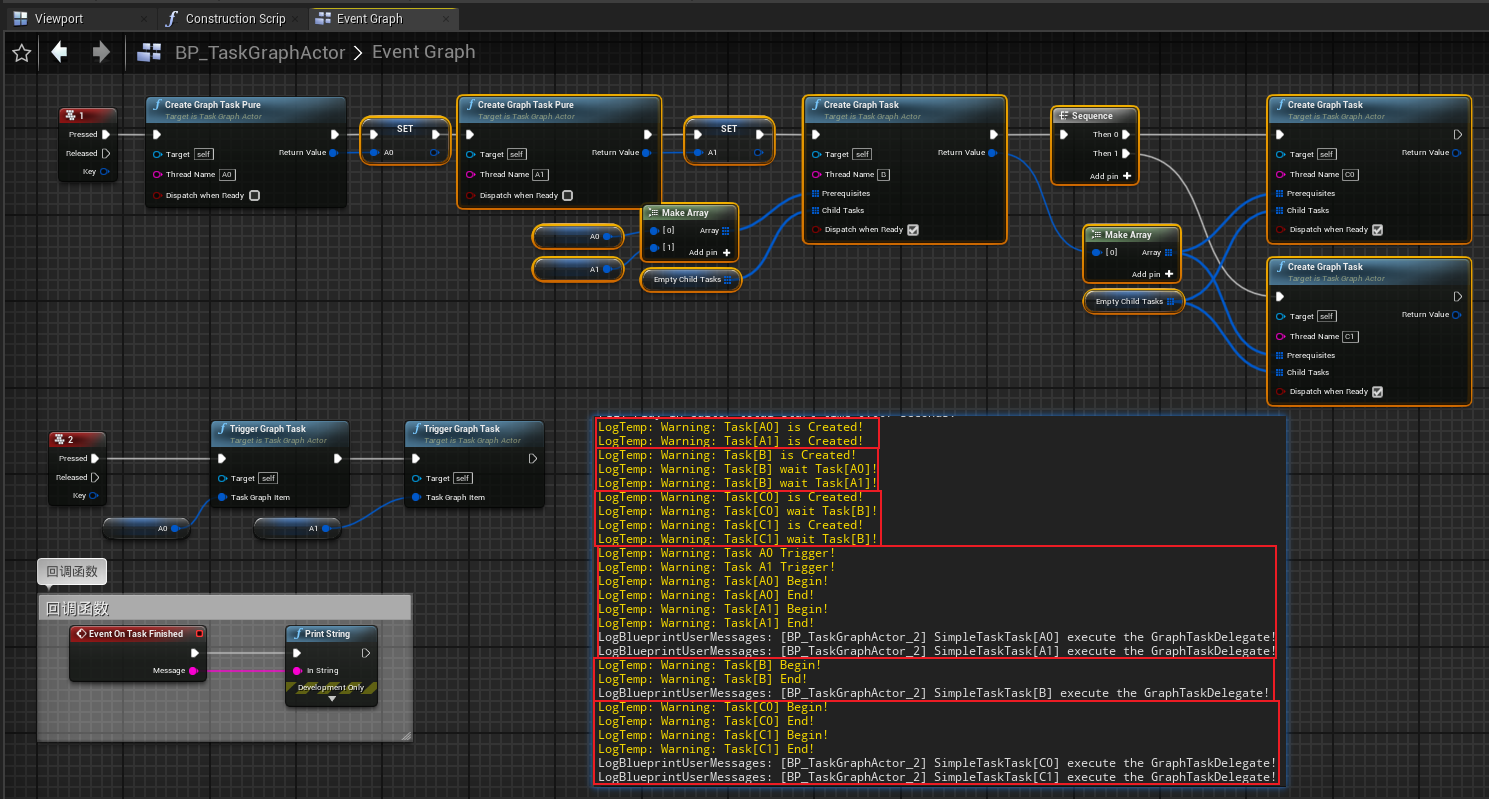Click the function icon on the Print String node

pos(300,632)
